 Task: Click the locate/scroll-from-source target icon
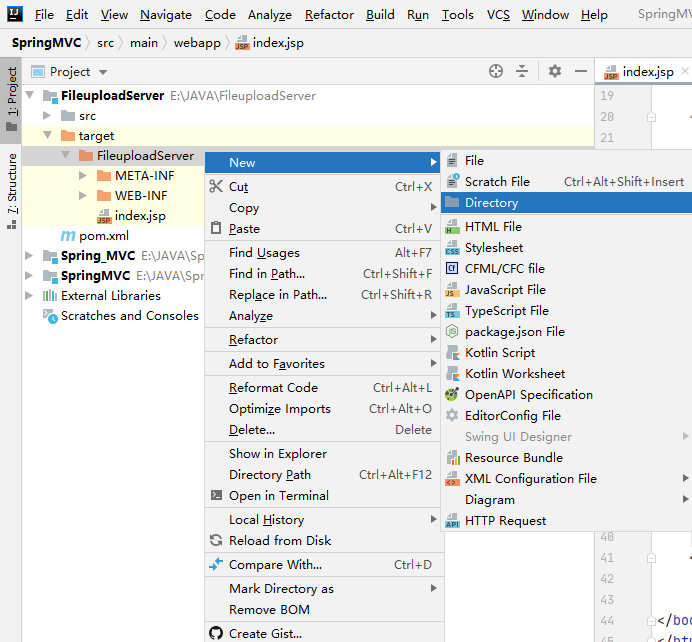tap(496, 71)
